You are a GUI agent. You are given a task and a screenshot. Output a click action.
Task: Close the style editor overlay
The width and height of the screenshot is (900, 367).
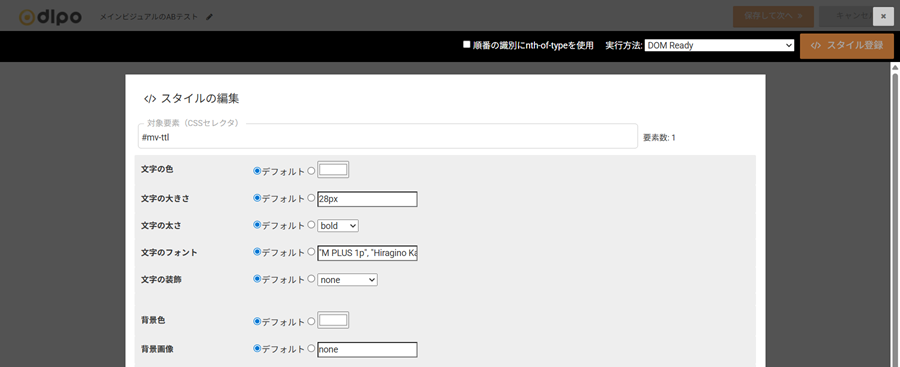coord(883,16)
